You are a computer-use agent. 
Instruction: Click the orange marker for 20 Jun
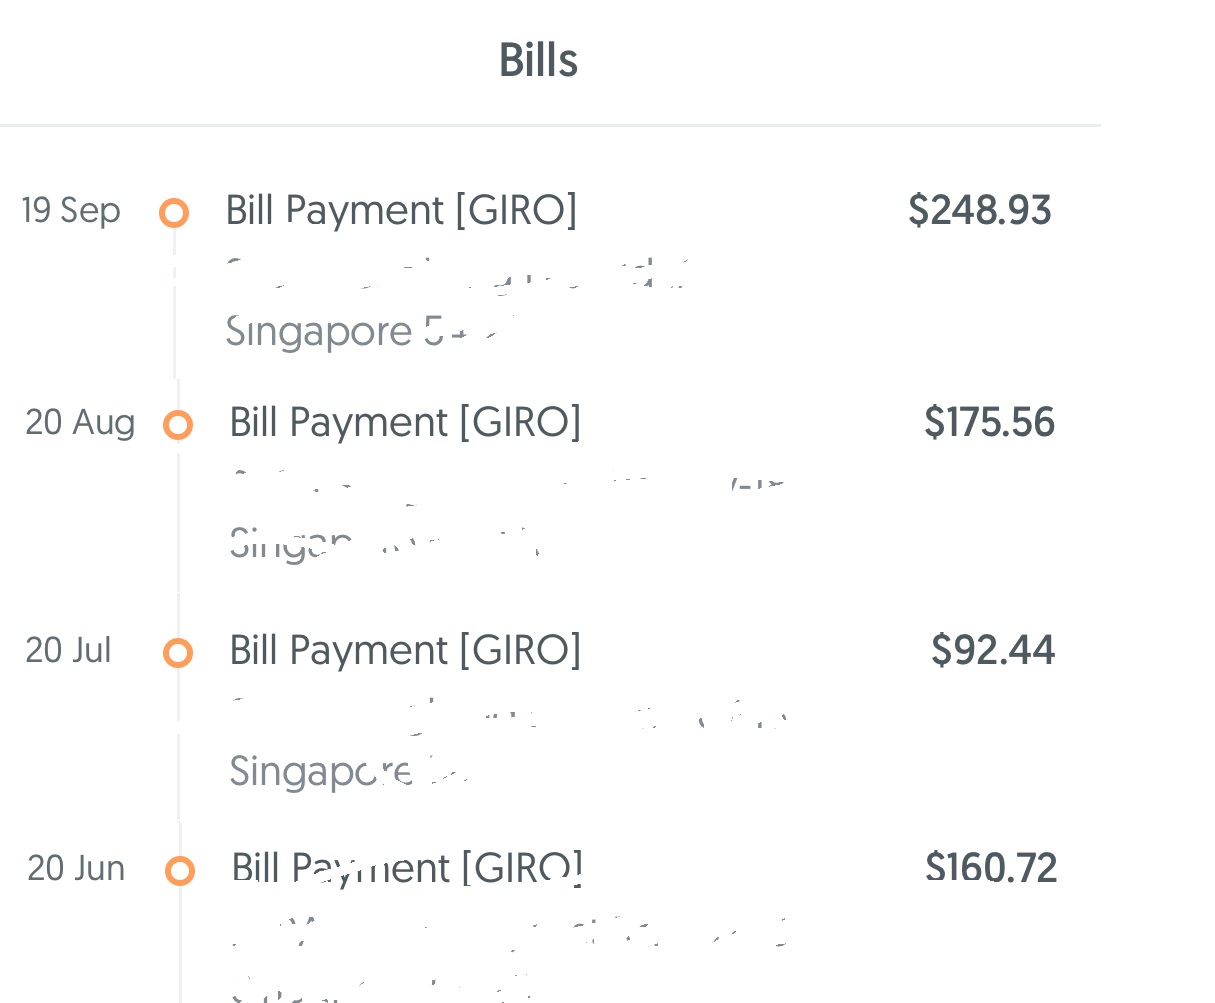[x=180, y=871]
